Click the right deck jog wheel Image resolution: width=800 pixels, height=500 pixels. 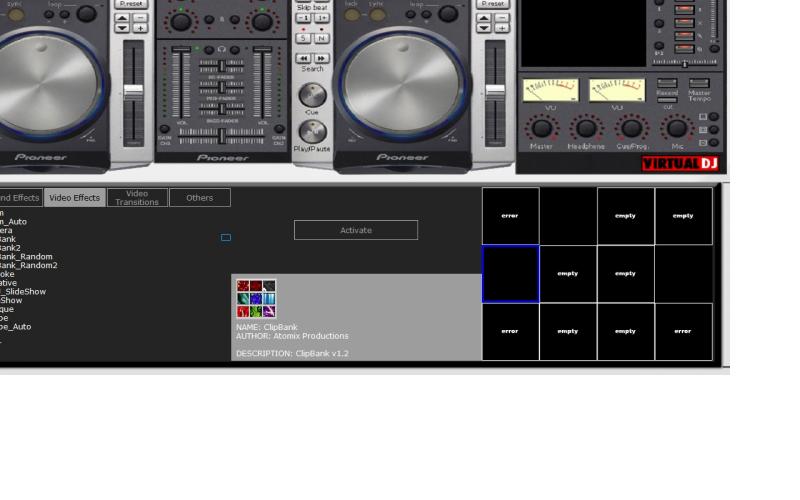pos(402,84)
